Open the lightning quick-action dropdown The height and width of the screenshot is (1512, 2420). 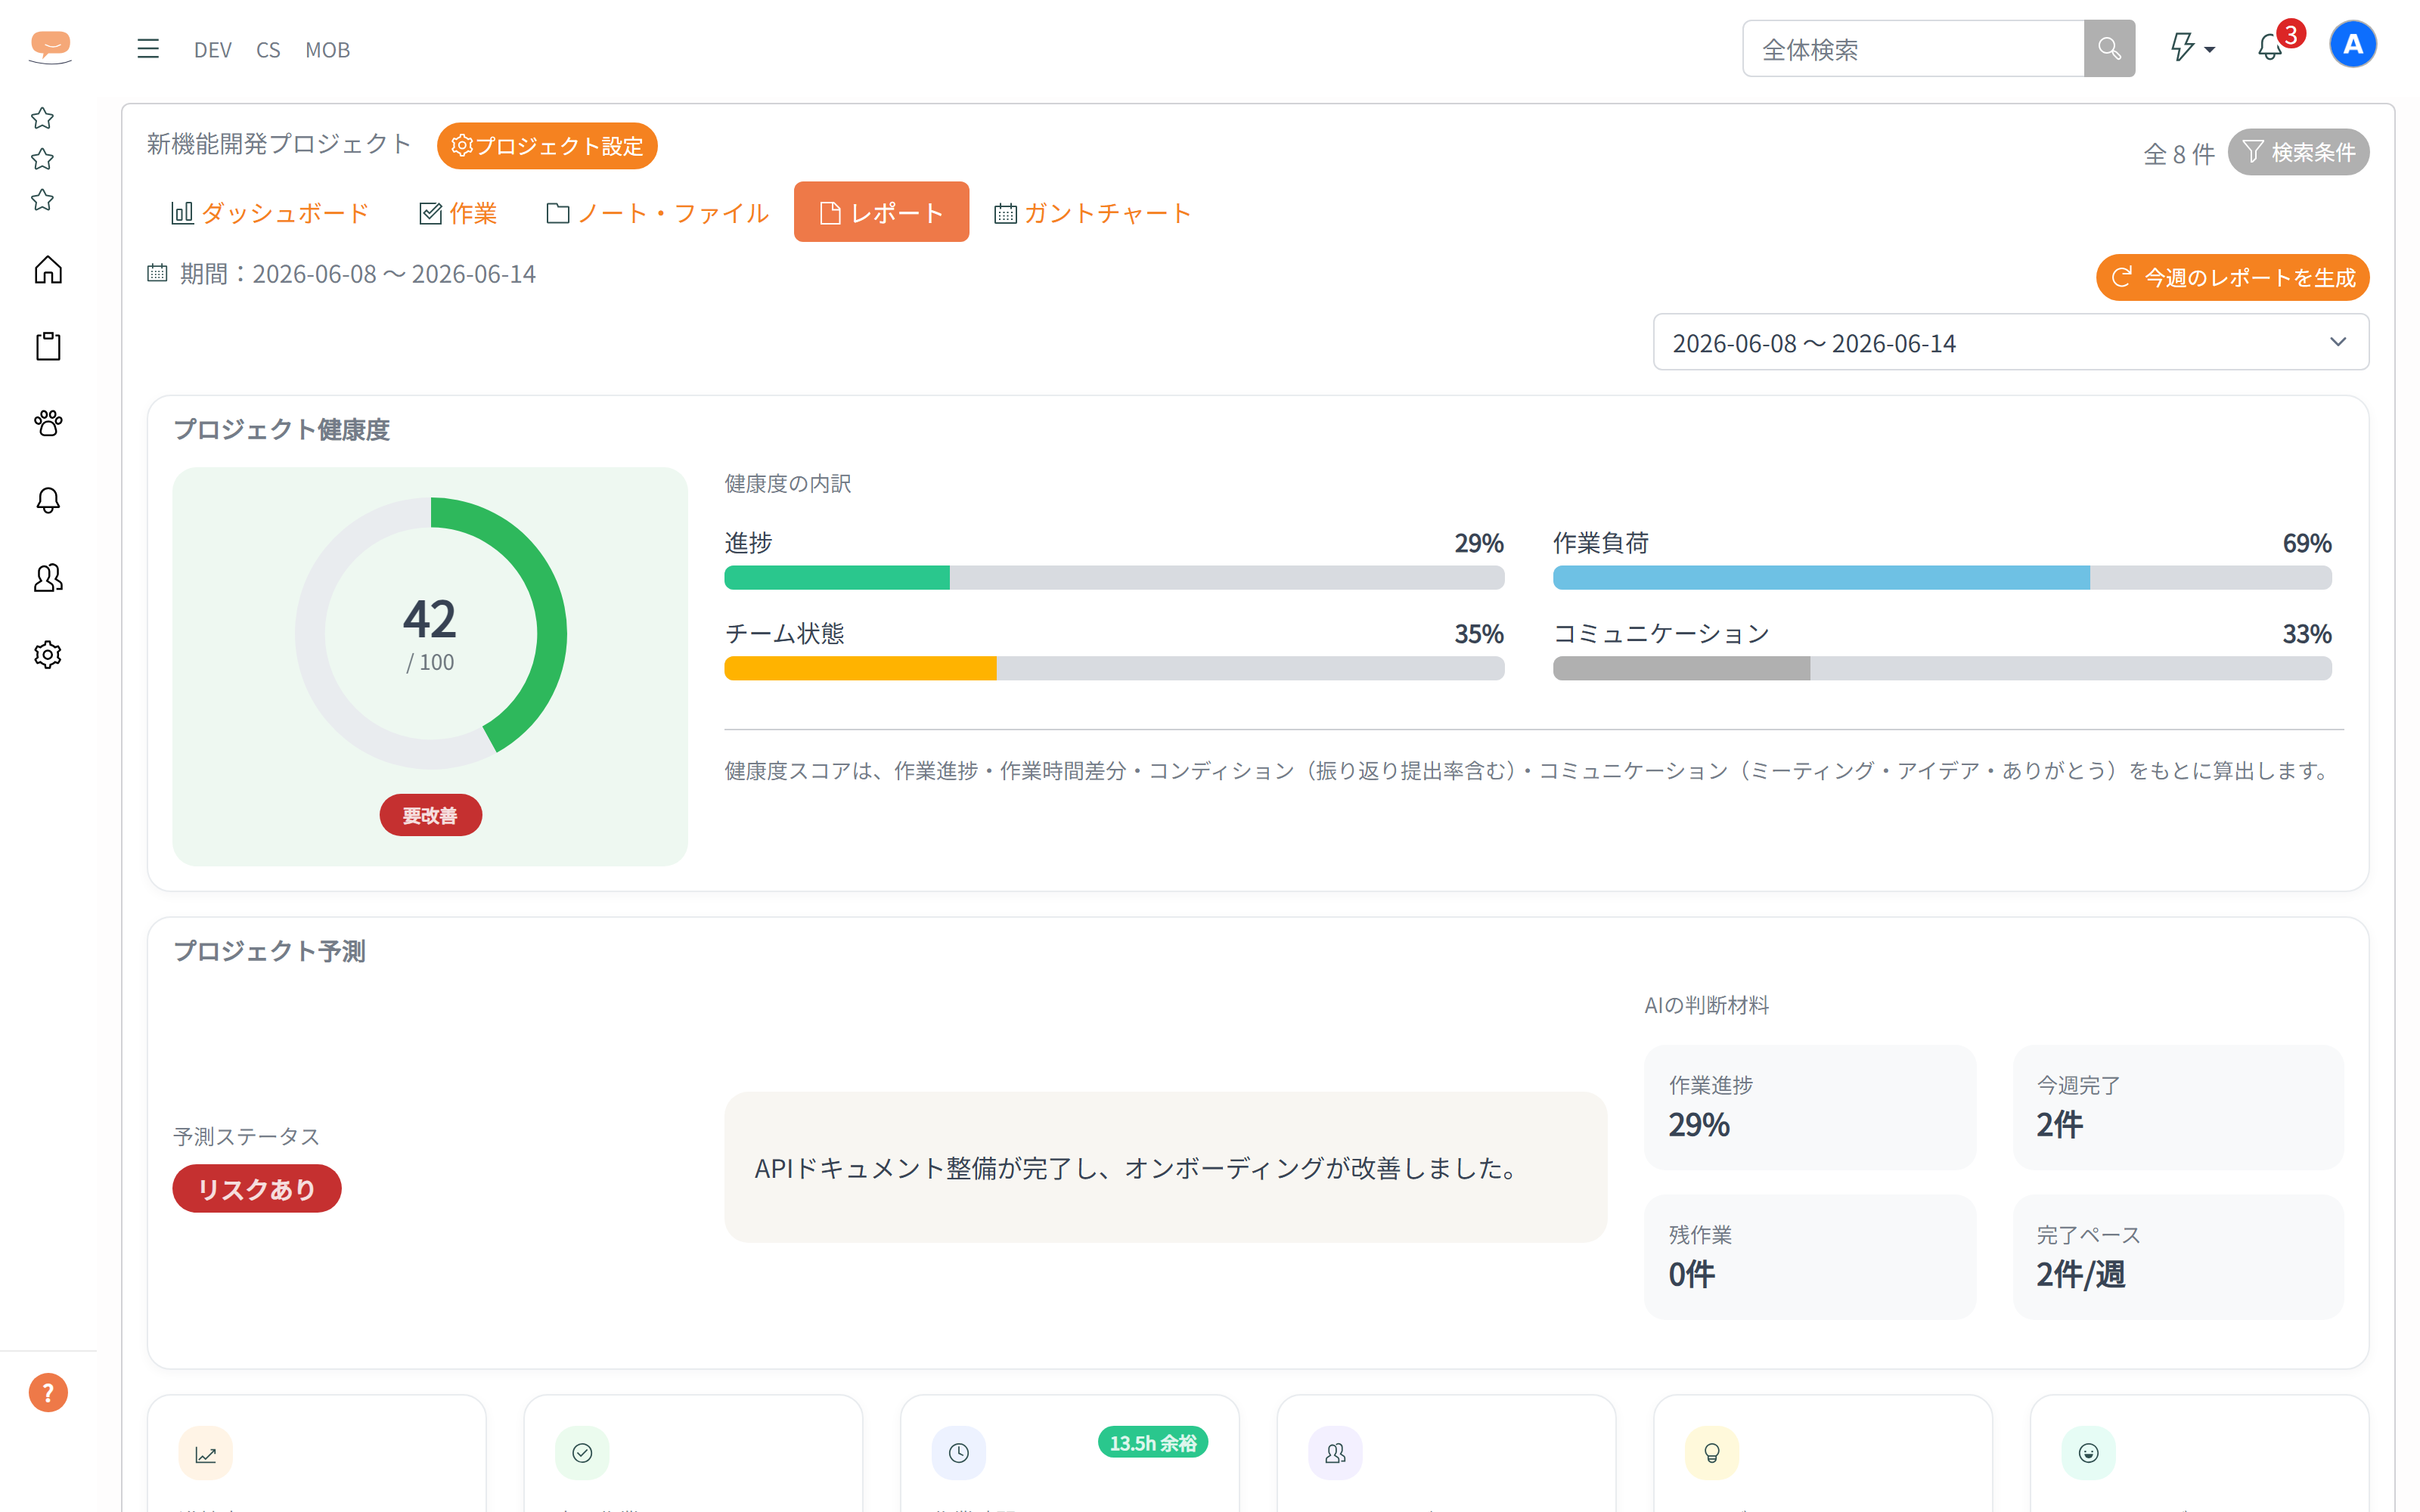click(2192, 48)
